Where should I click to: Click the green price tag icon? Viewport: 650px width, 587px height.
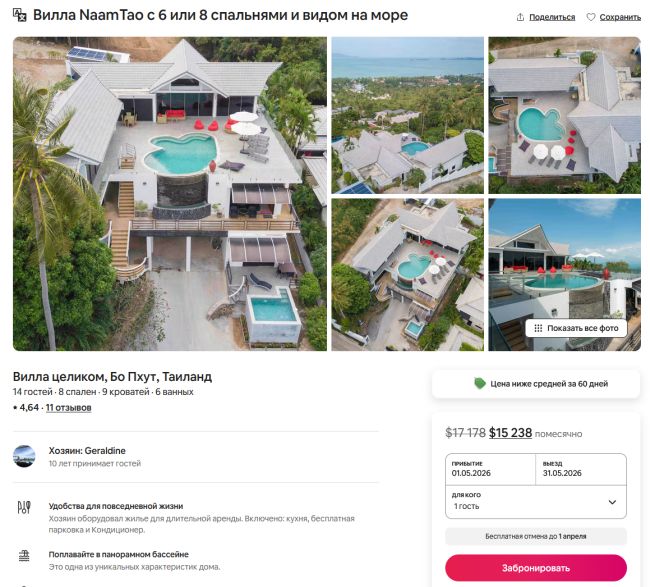(480, 383)
